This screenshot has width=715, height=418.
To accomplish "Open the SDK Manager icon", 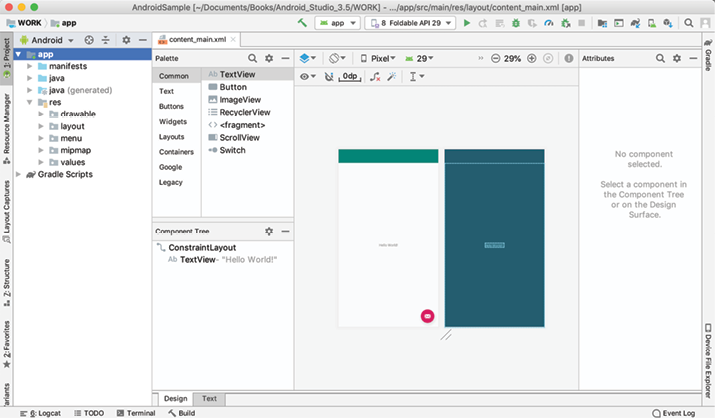I will (668, 23).
